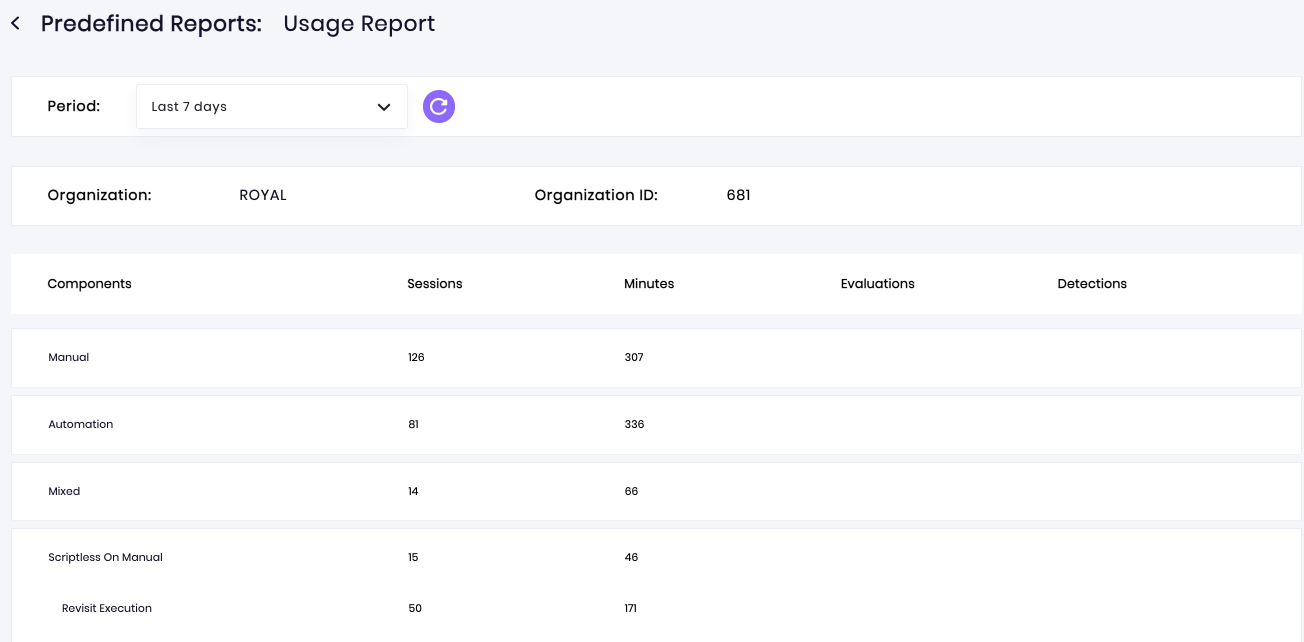Click the Organization: label
Image resolution: width=1304 pixels, height=642 pixels.
pos(99,195)
